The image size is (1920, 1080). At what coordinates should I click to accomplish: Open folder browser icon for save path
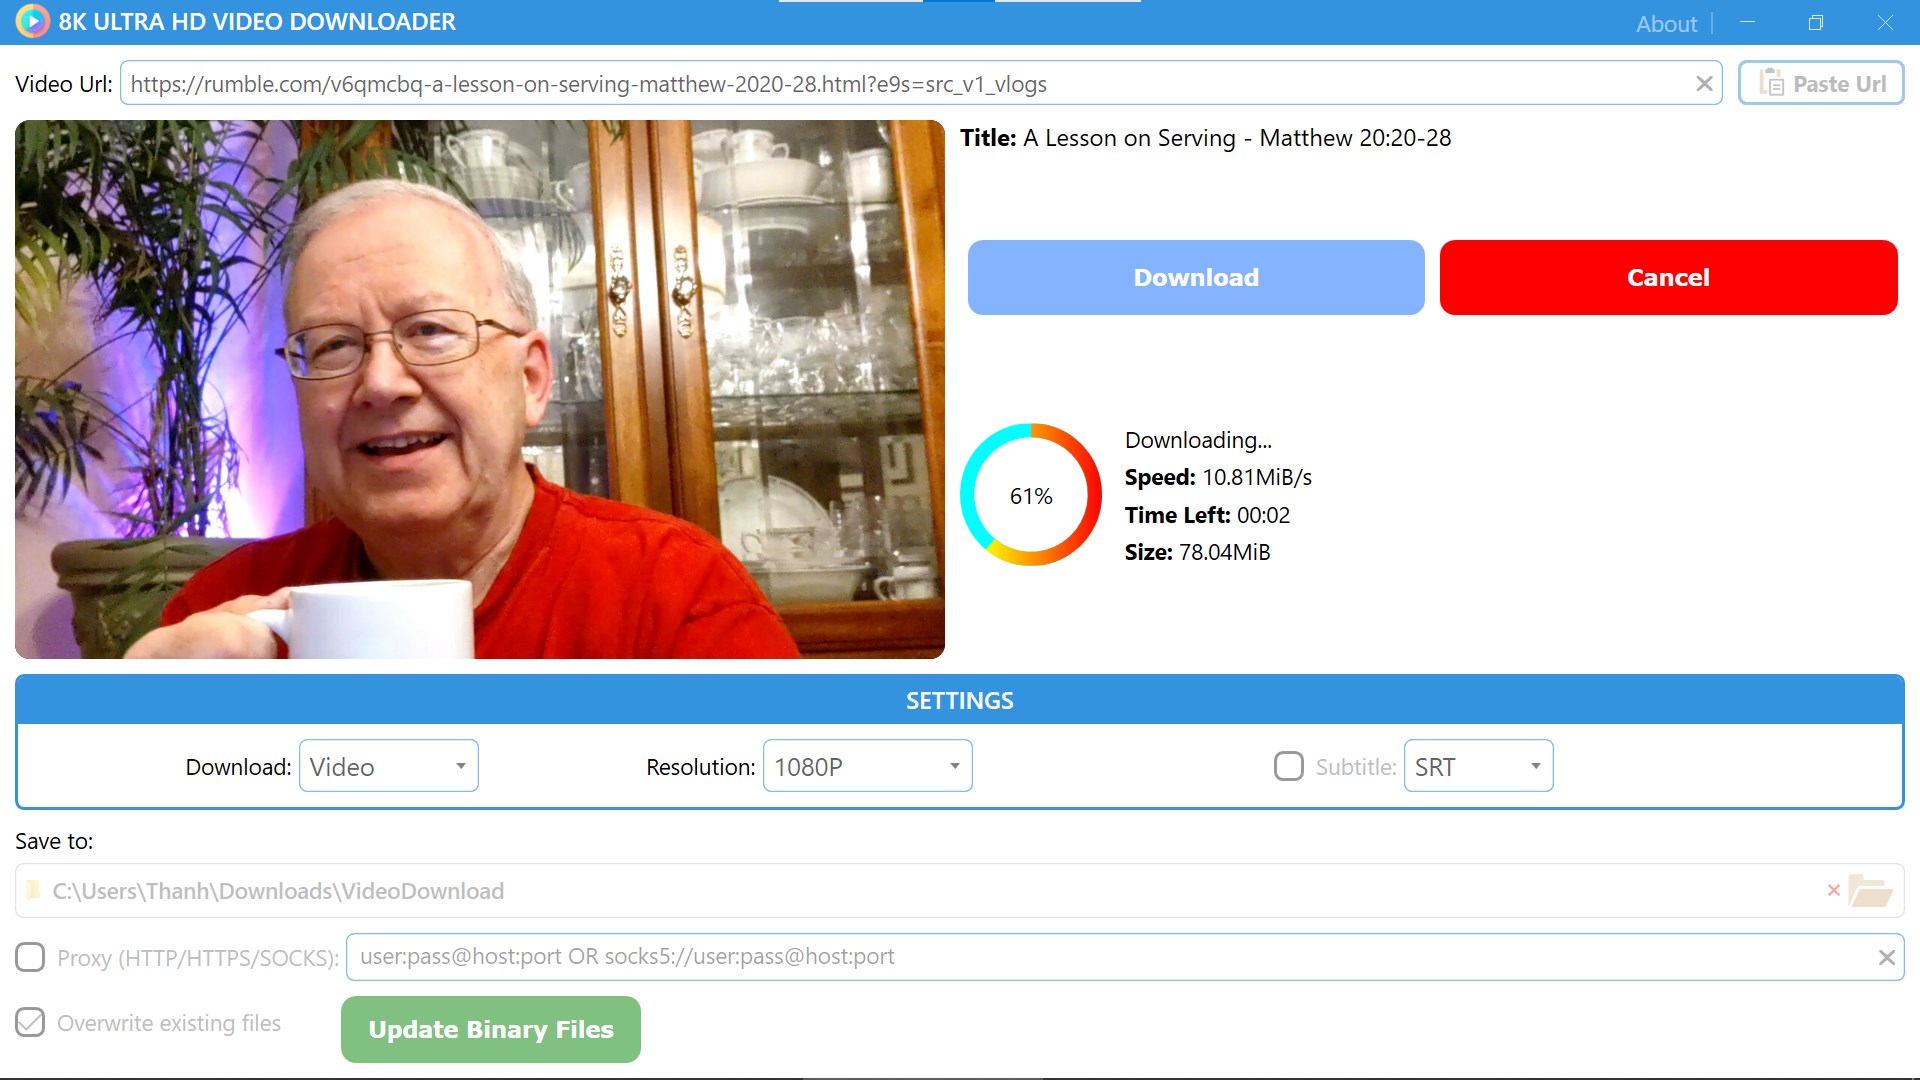point(1869,890)
